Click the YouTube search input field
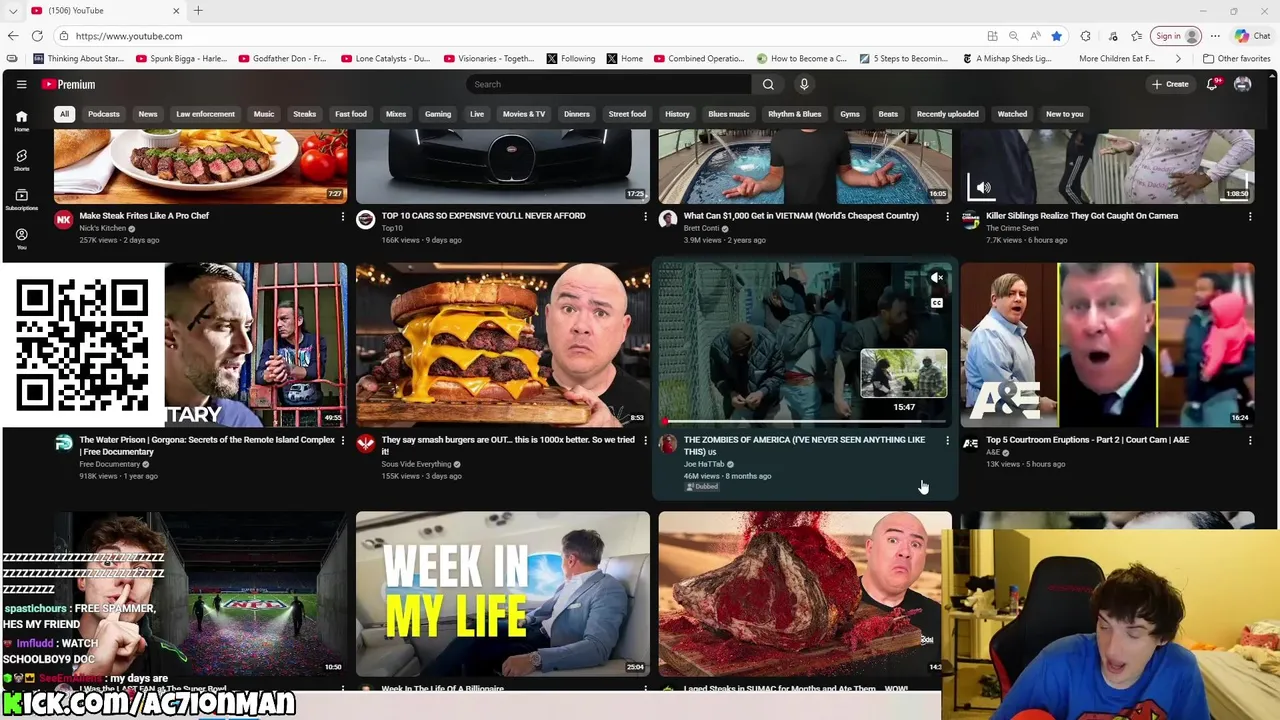 (x=608, y=85)
